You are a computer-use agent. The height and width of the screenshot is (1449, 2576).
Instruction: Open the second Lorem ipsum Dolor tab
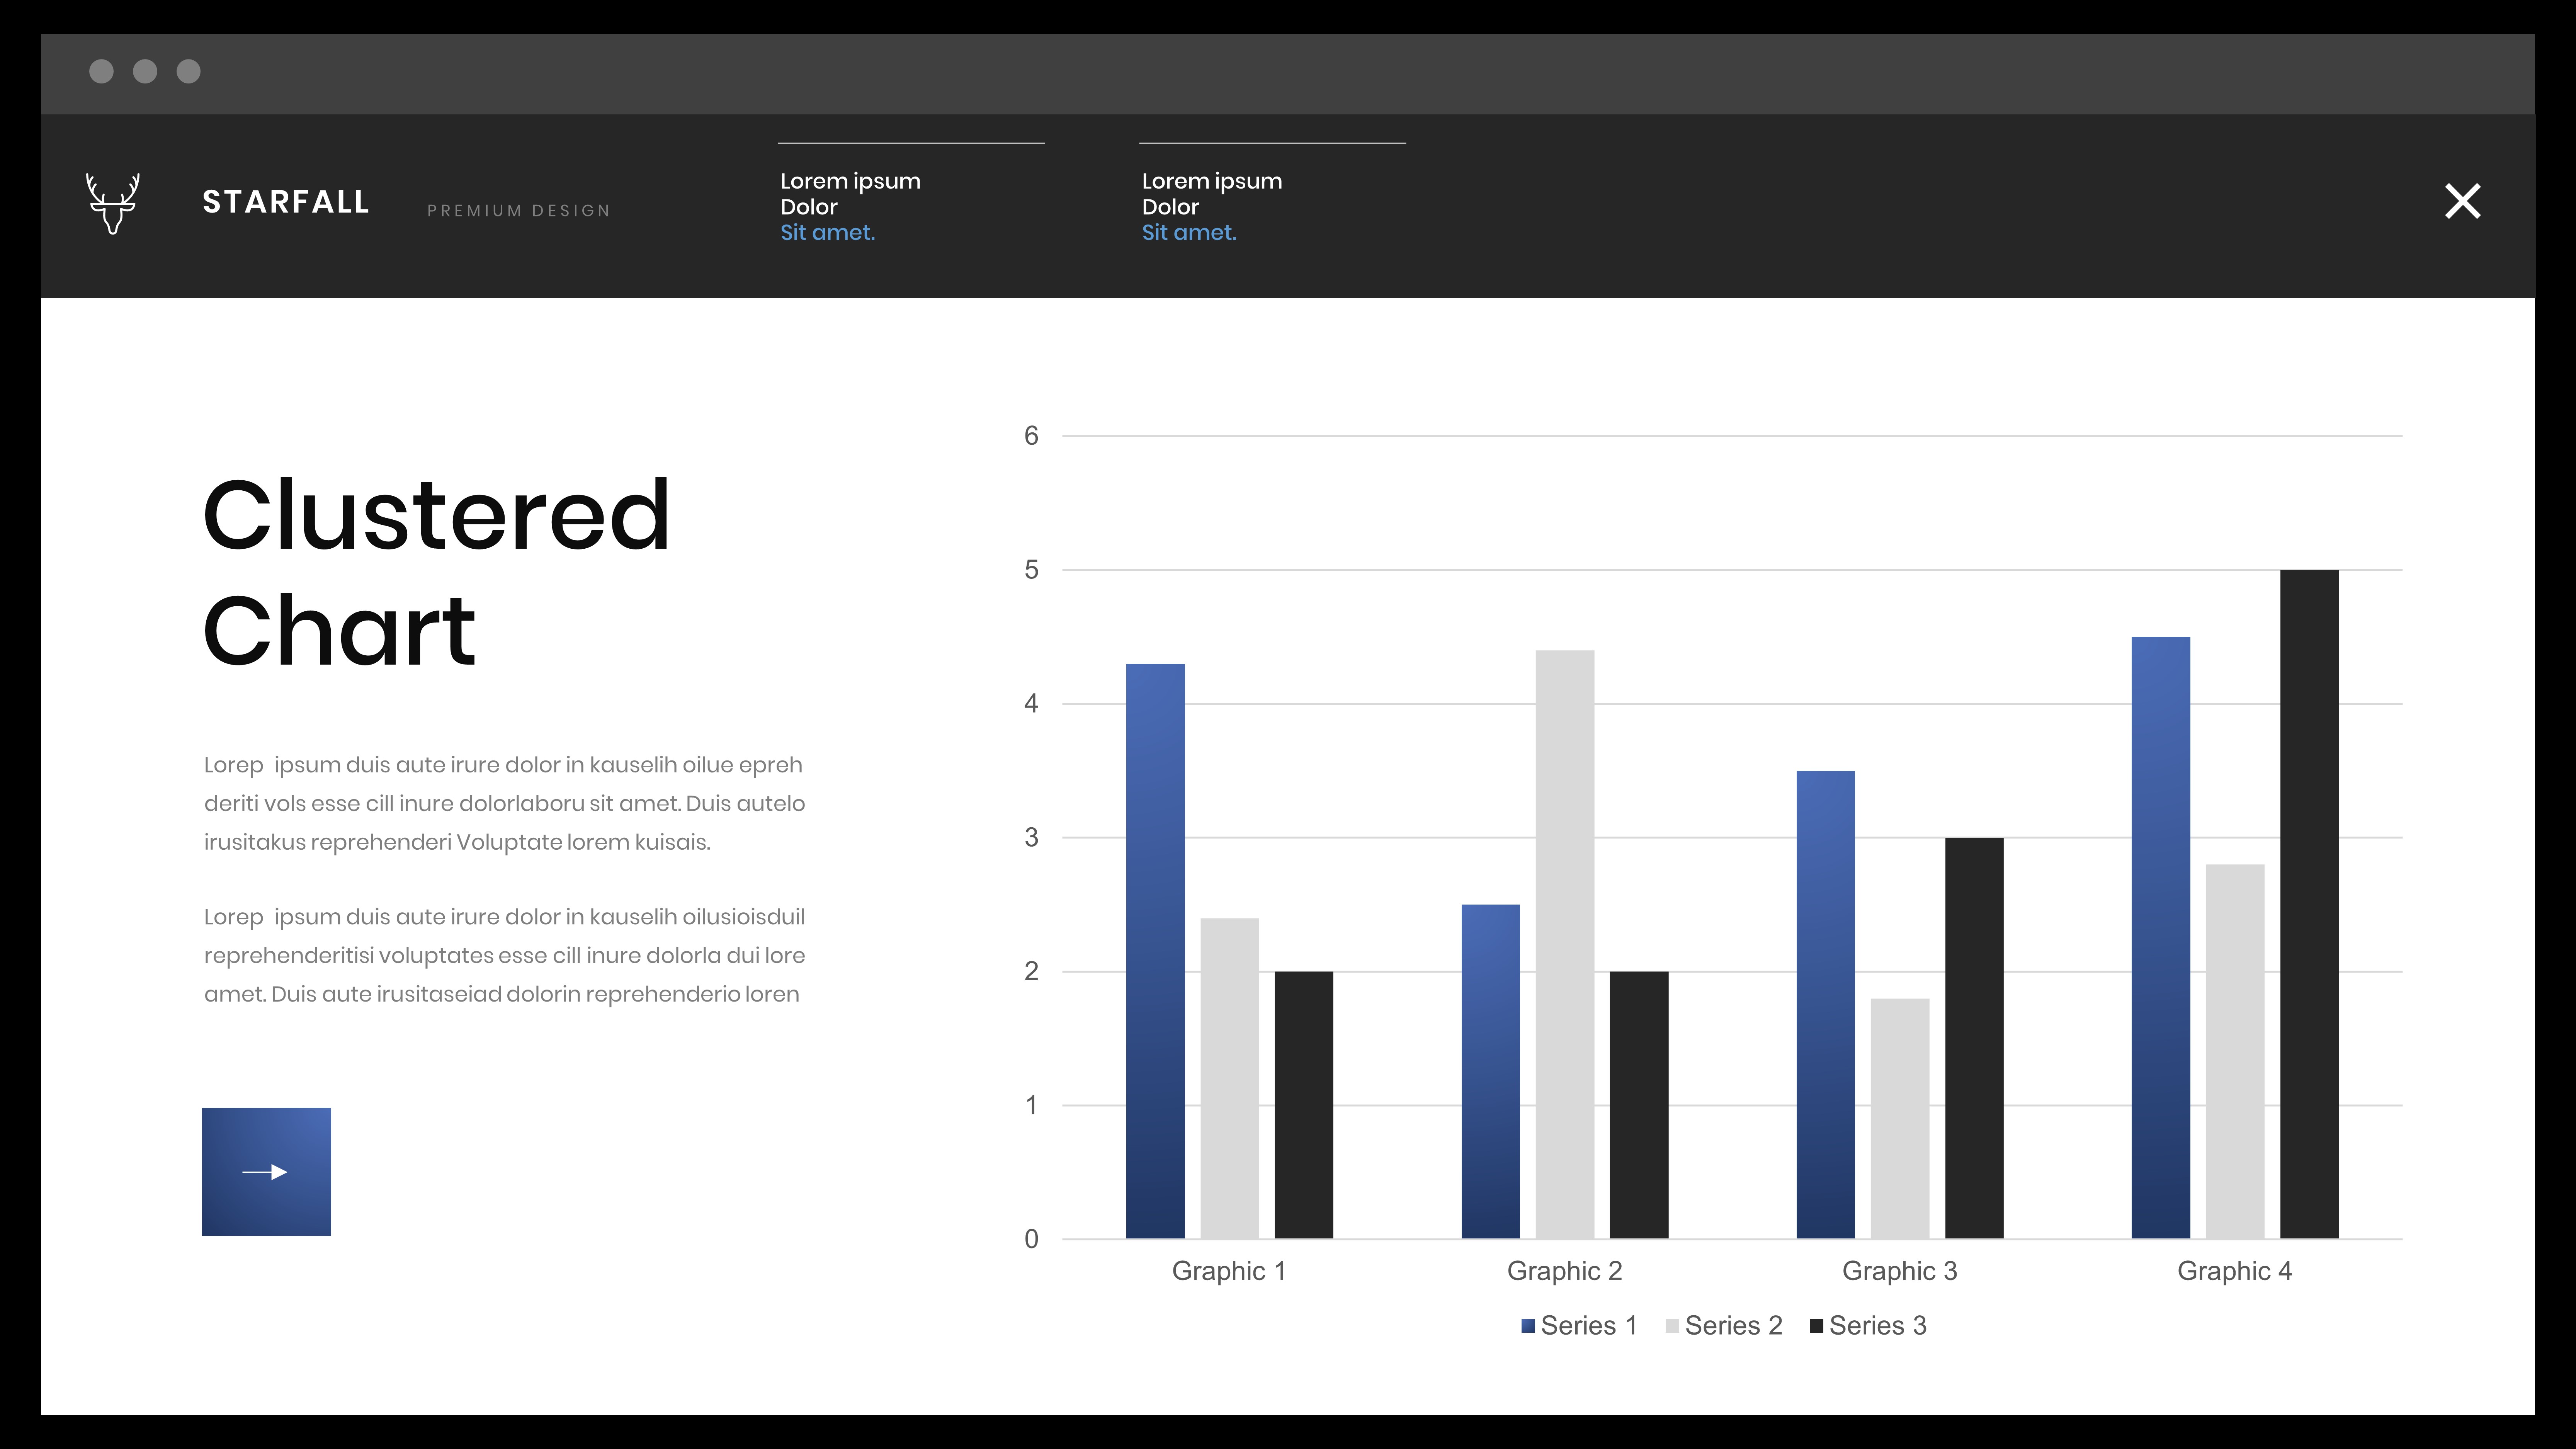pos(1211,193)
